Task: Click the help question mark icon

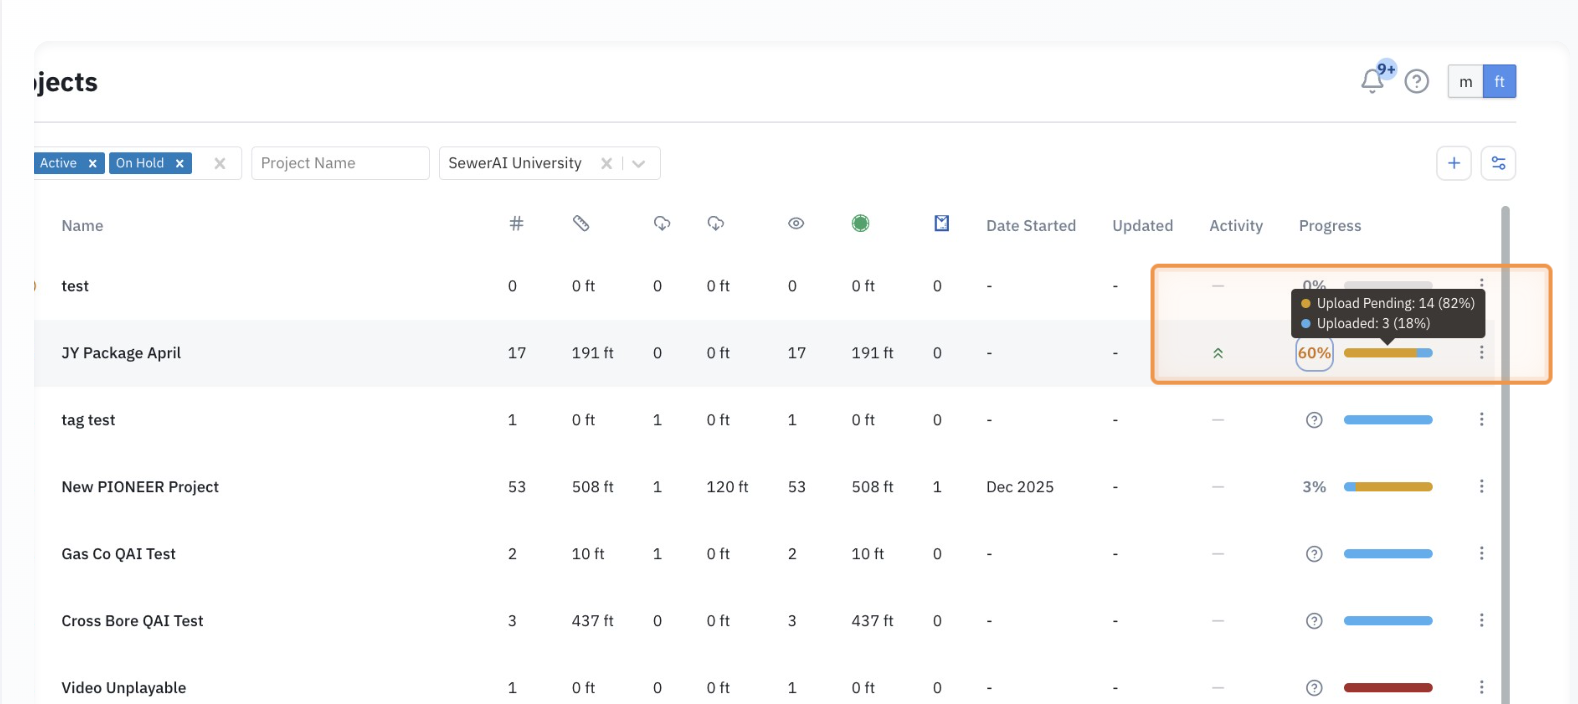Action: coord(1416,82)
